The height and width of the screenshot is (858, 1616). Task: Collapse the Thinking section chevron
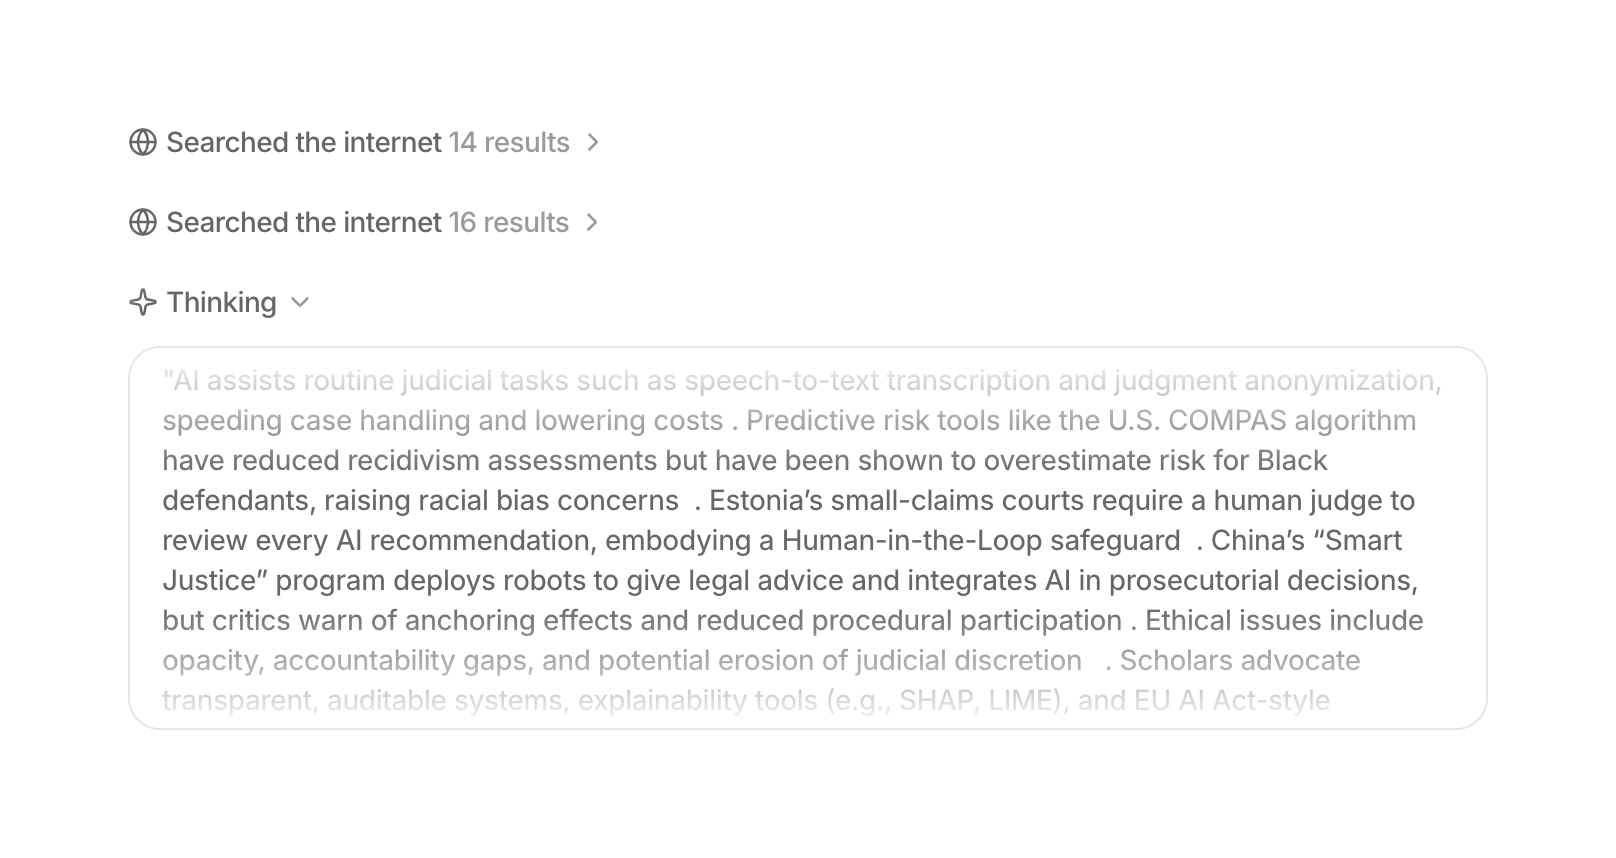click(300, 302)
